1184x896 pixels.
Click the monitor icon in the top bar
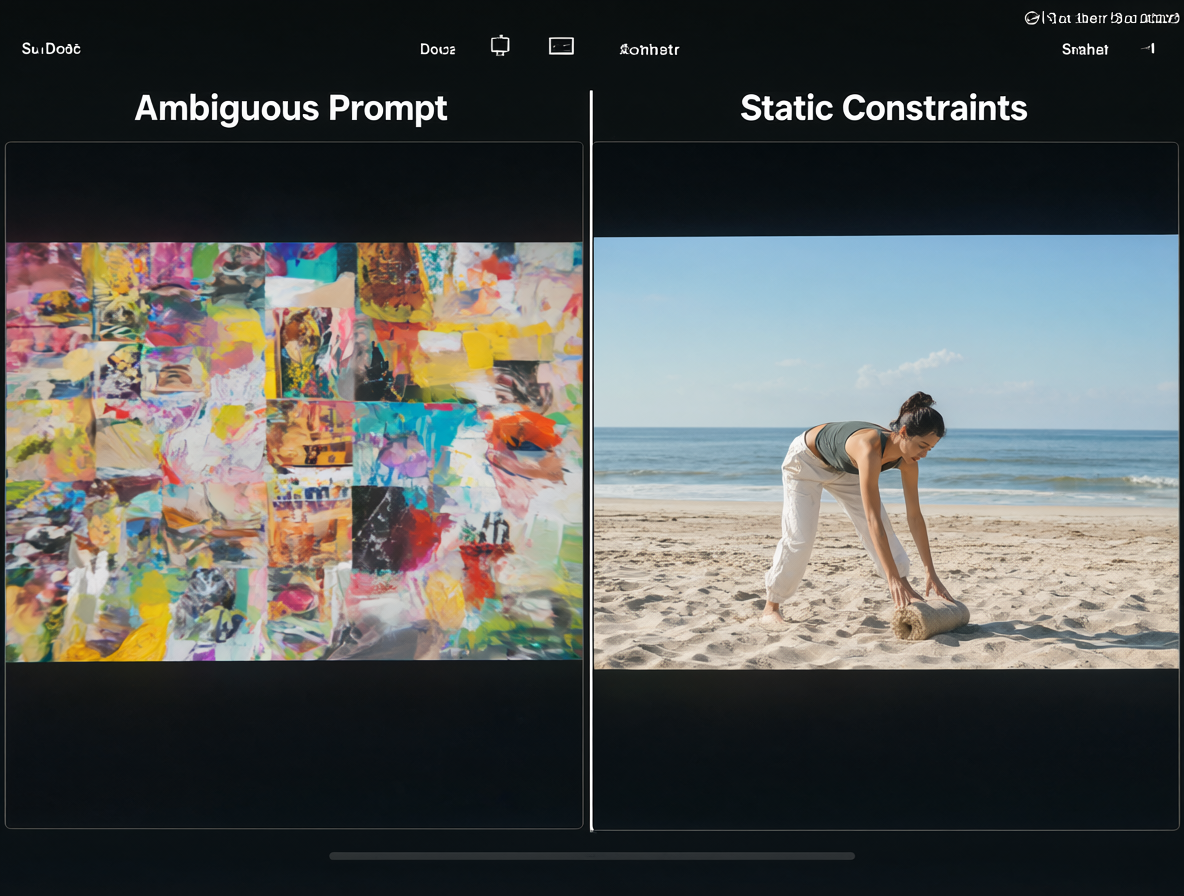500,46
